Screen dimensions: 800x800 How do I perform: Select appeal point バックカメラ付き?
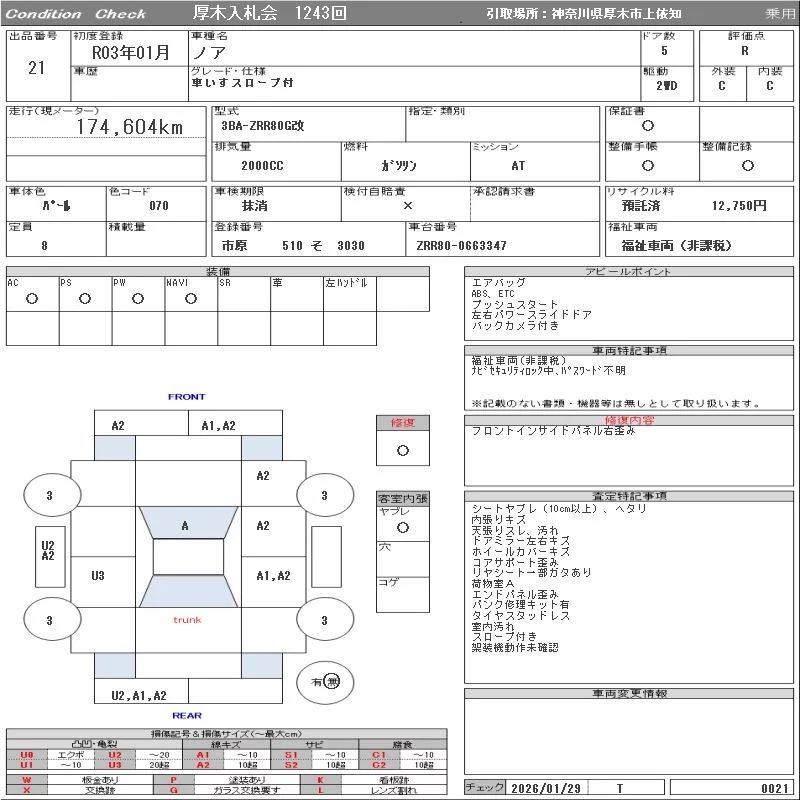(515, 326)
